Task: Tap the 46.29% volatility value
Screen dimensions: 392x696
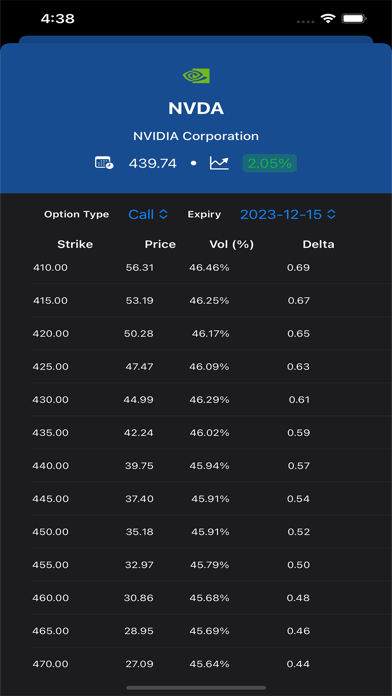Action: 210,399
